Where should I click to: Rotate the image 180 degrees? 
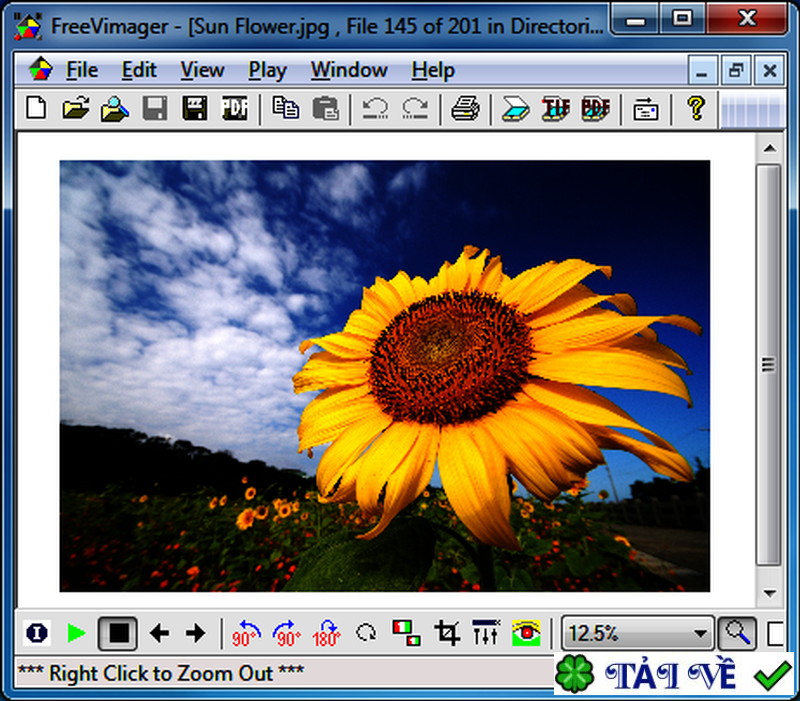tap(323, 633)
